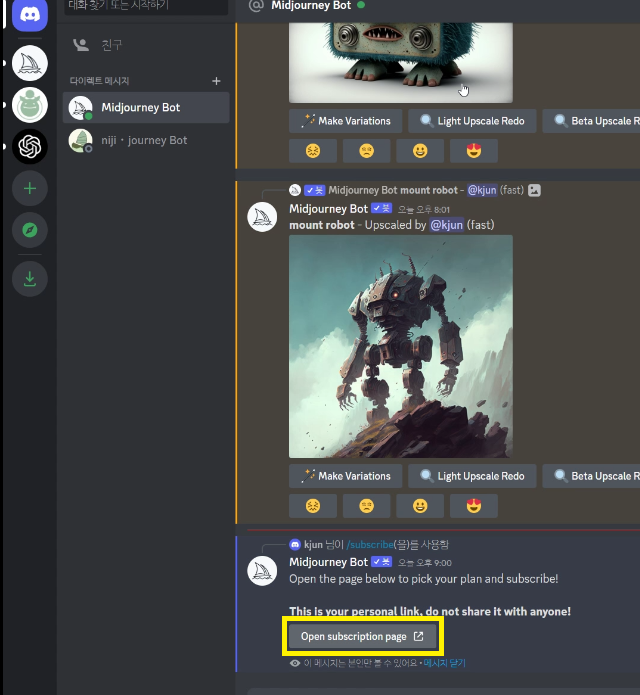Click Light Upscale Redo under robot image
This screenshot has height=695, width=640.
point(472,476)
